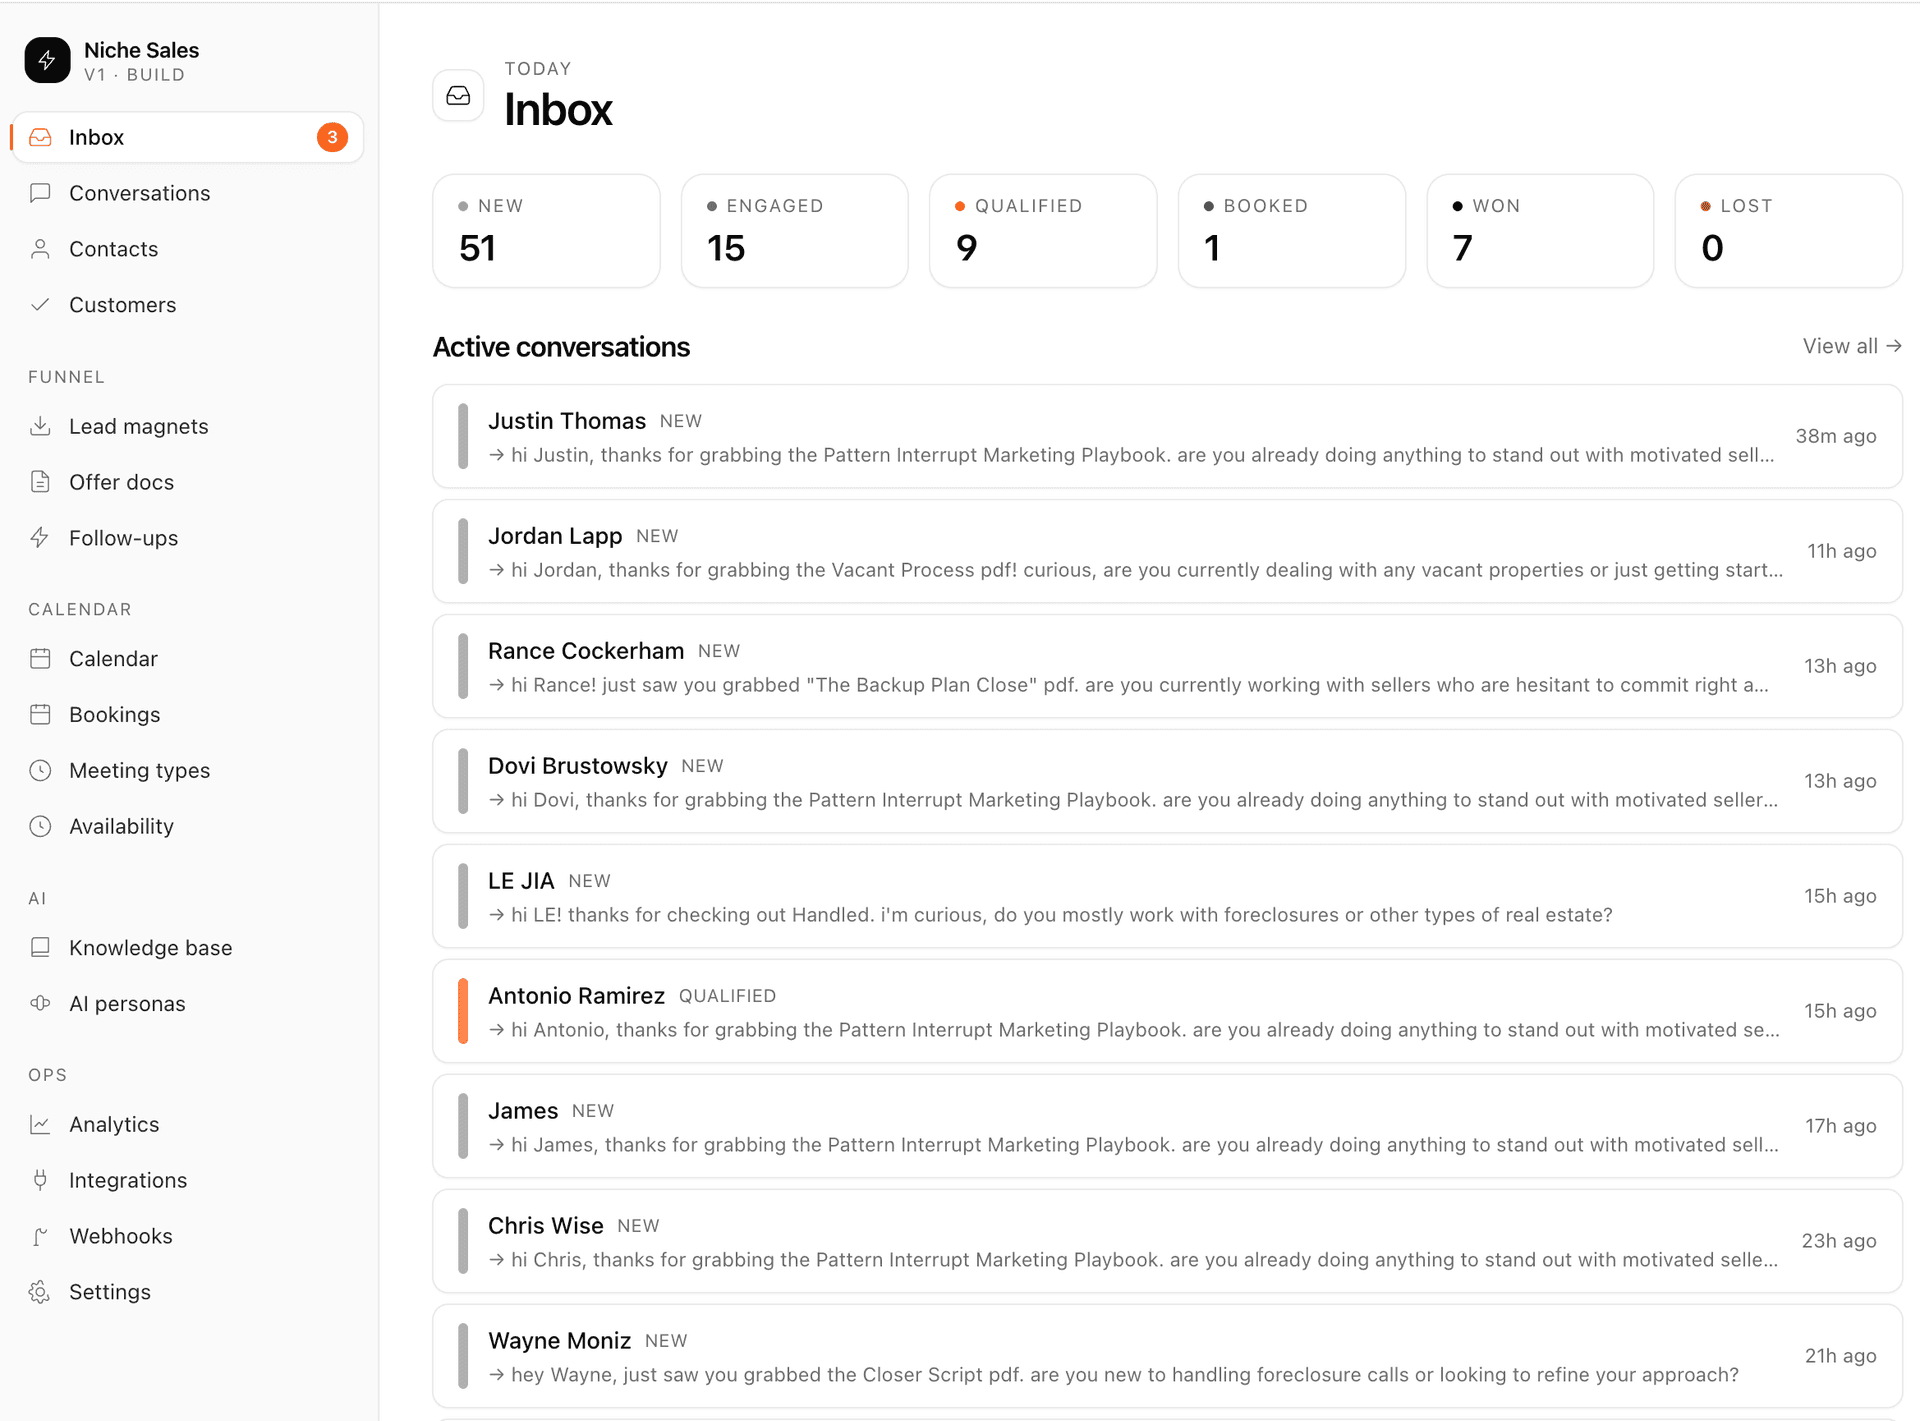Open Jordan Lapp conversation row
The height and width of the screenshot is (1421, 1920).
pos(1167,551)
